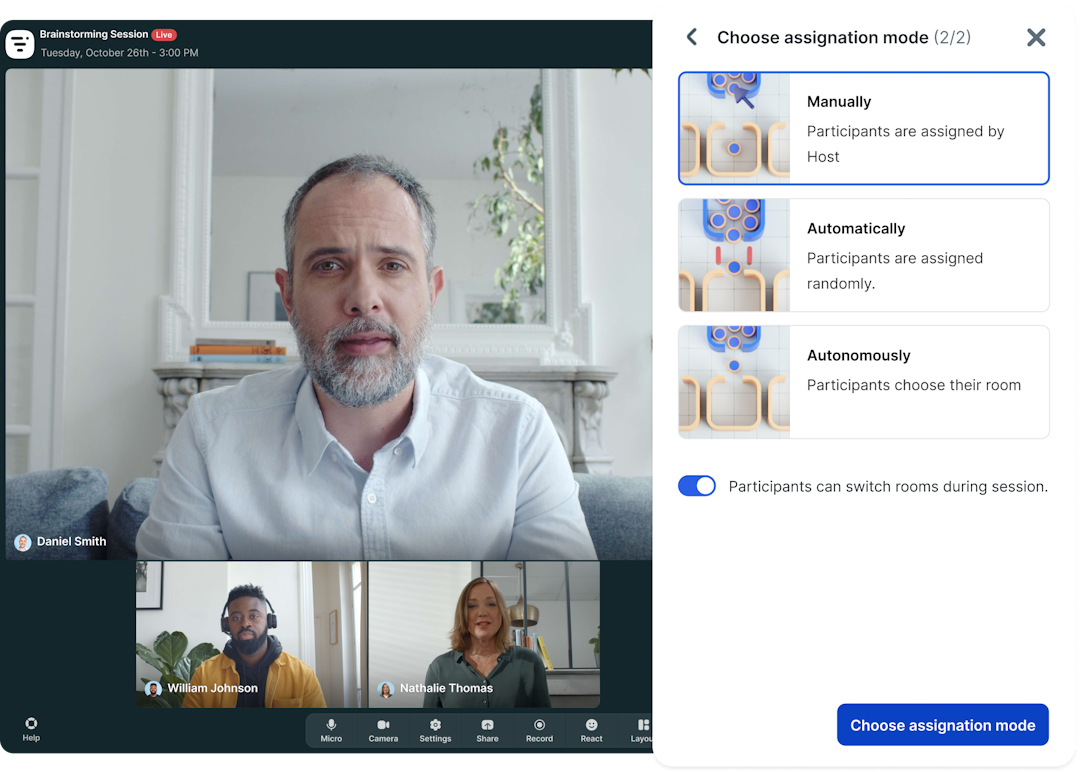Select William Johnson's video thumbnail
The width and height of the screenshot is (1080, 772).
point(251,634)
